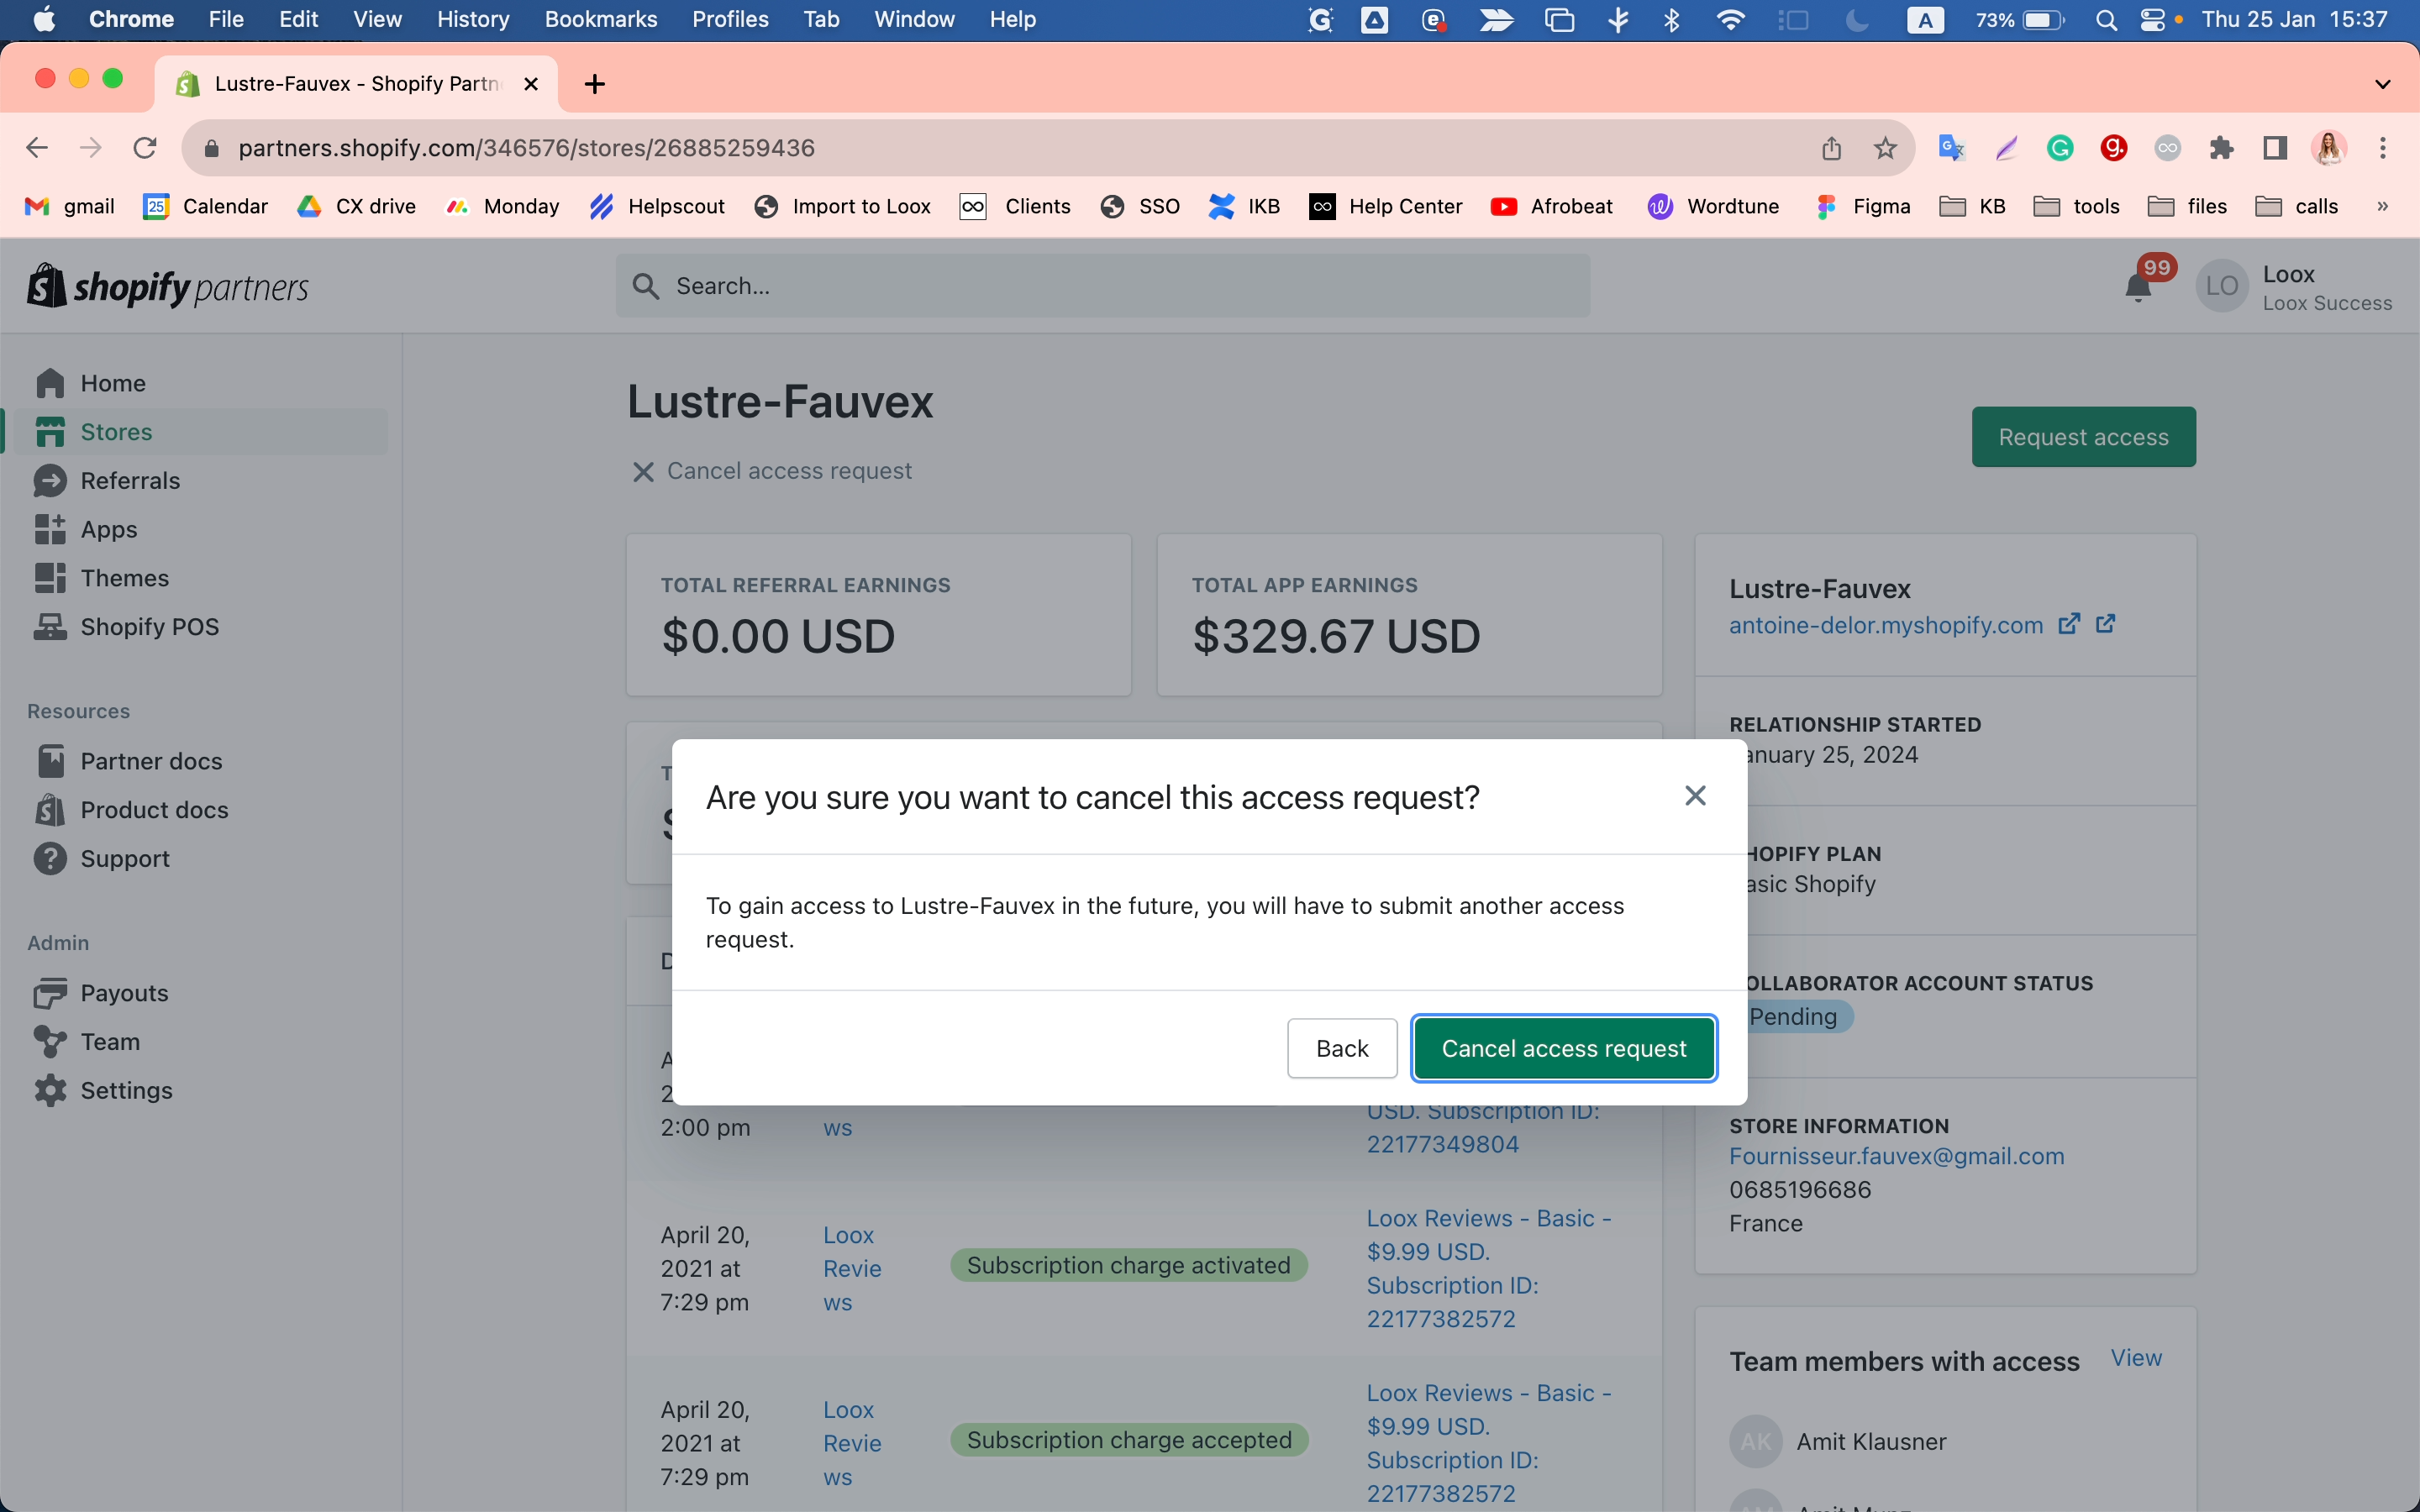Open macOS Control Center toggle icon
Screen dimensions: 2420x1512
[2152, 19]
